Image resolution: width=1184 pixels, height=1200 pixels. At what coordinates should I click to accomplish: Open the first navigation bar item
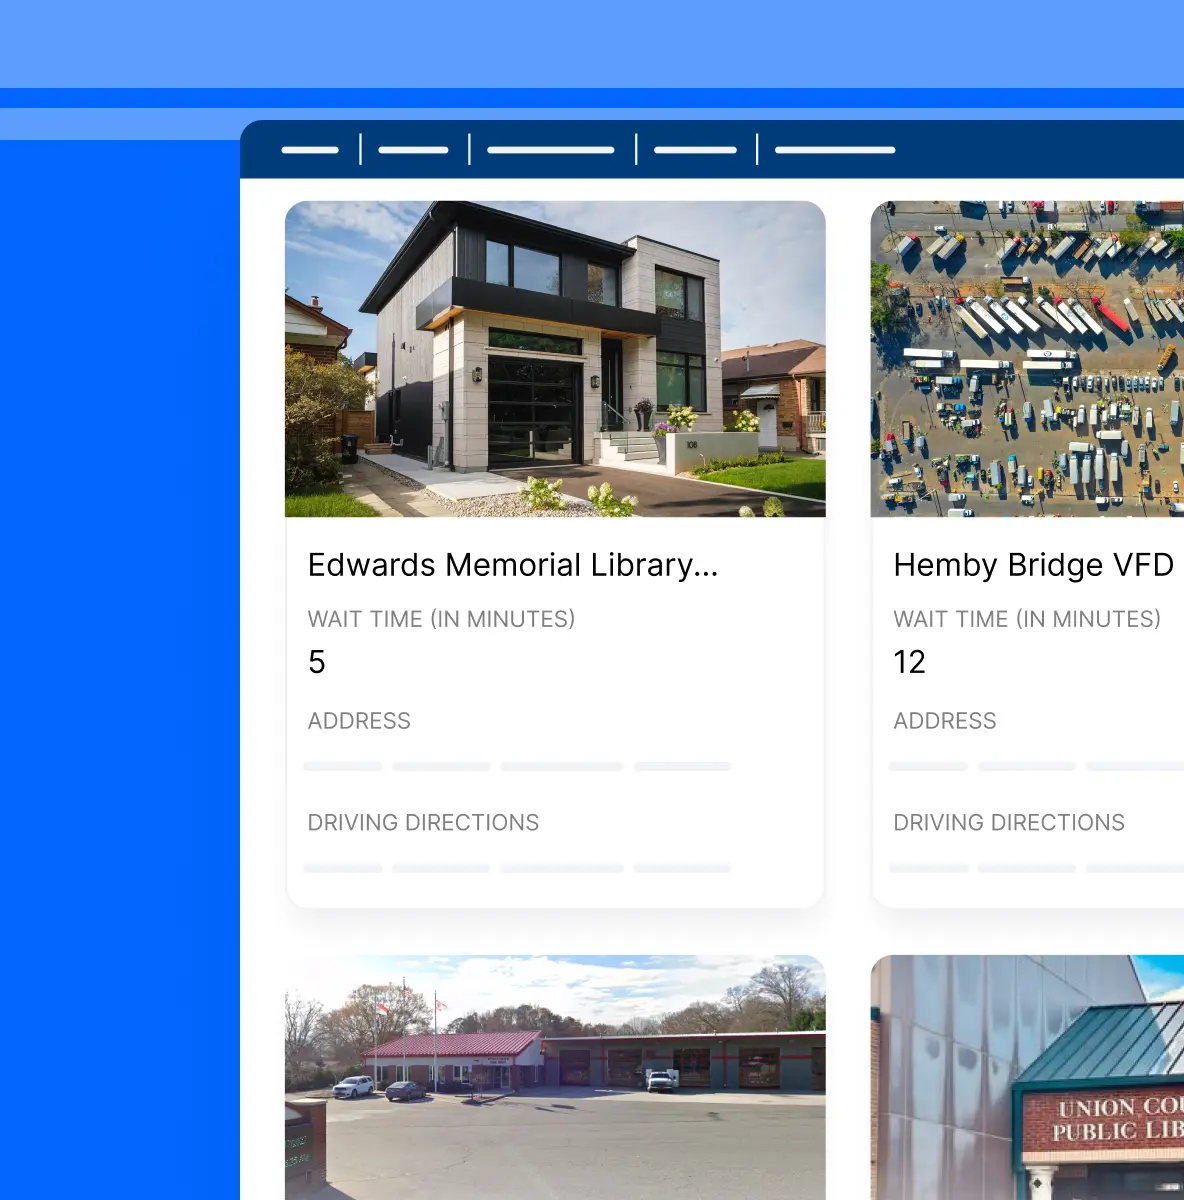310,150
